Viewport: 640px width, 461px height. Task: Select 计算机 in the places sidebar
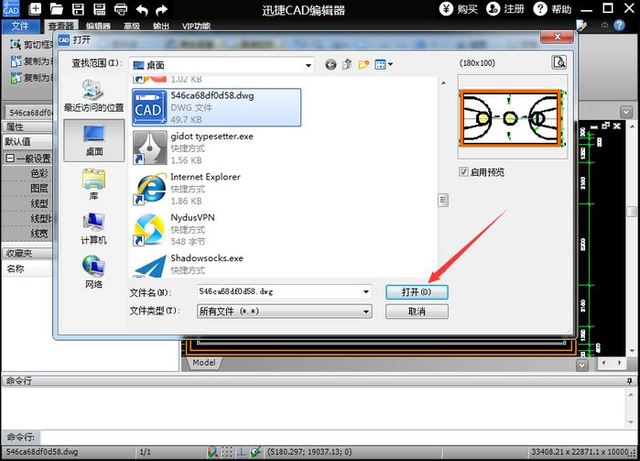click(94, 228)
